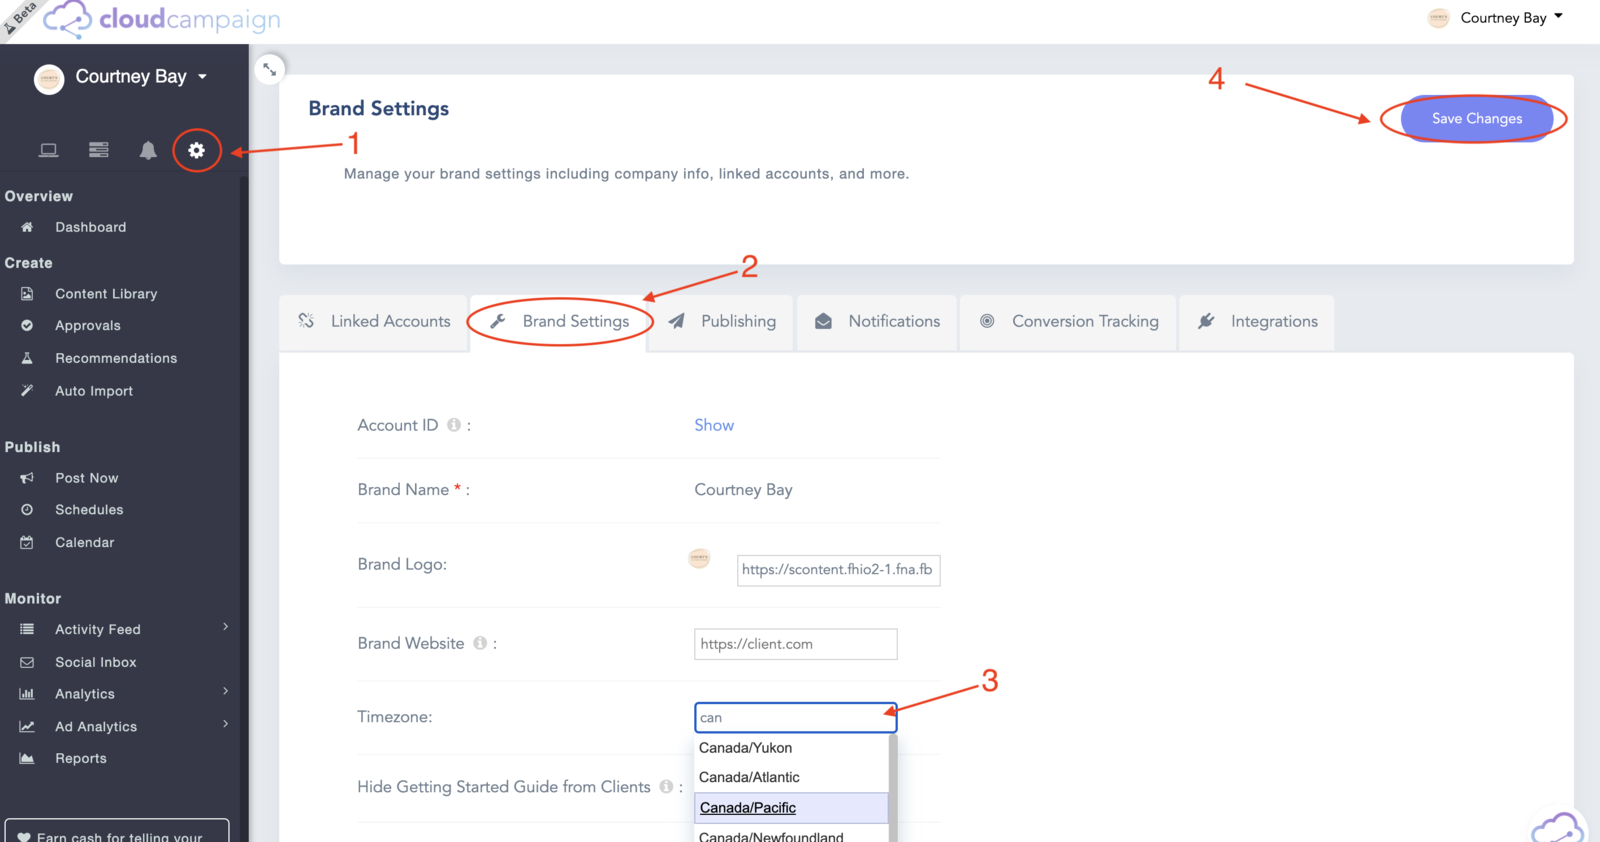Click the Calendar icon in sidebar
The height and width of the screenshot is (842, 1600).
[27, 542]
